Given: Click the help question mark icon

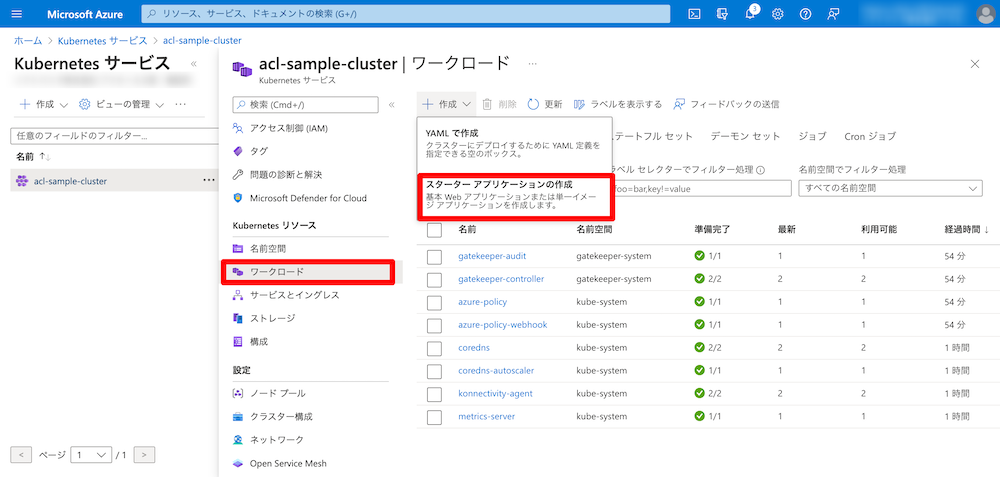Looking at the screenshot, I should pyautogui.click(x=805, y=14).
